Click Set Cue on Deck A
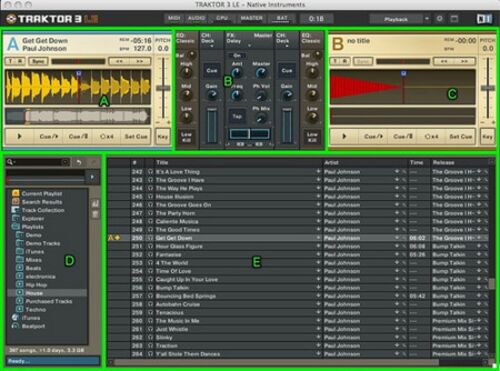 (136, 136)
